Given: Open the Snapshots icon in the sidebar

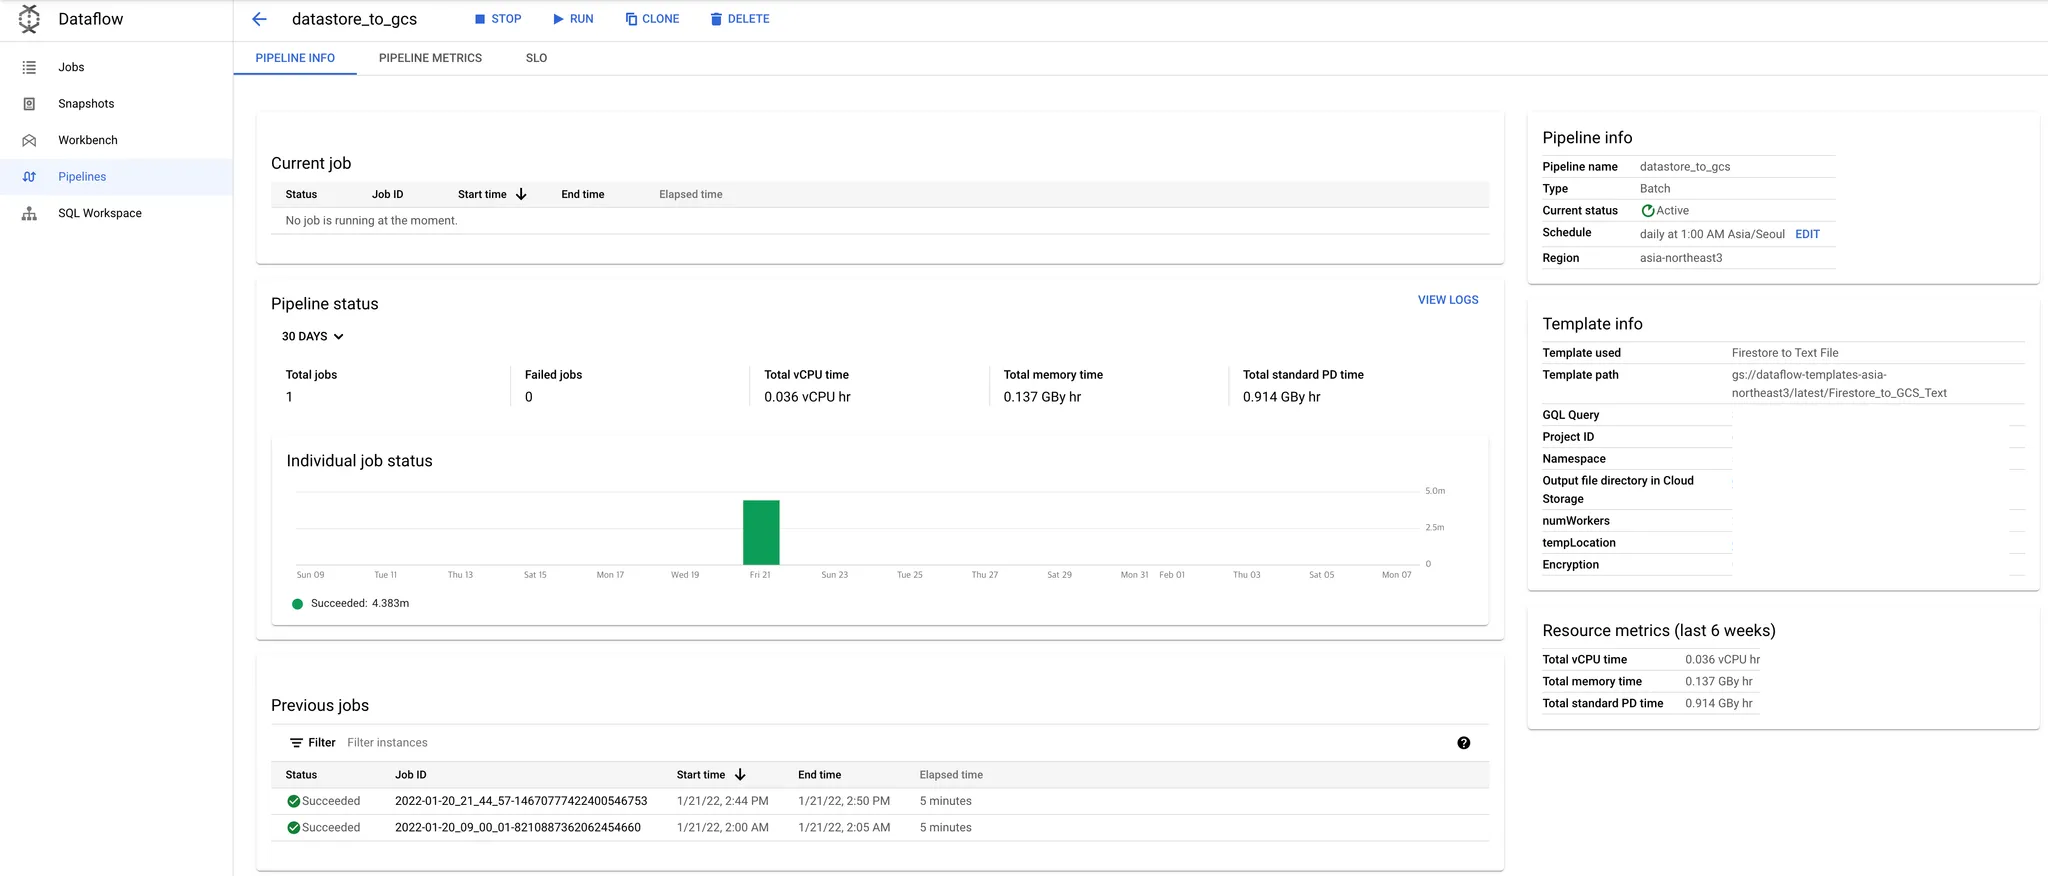Looking at the screenshot, I should coord(29,104).
